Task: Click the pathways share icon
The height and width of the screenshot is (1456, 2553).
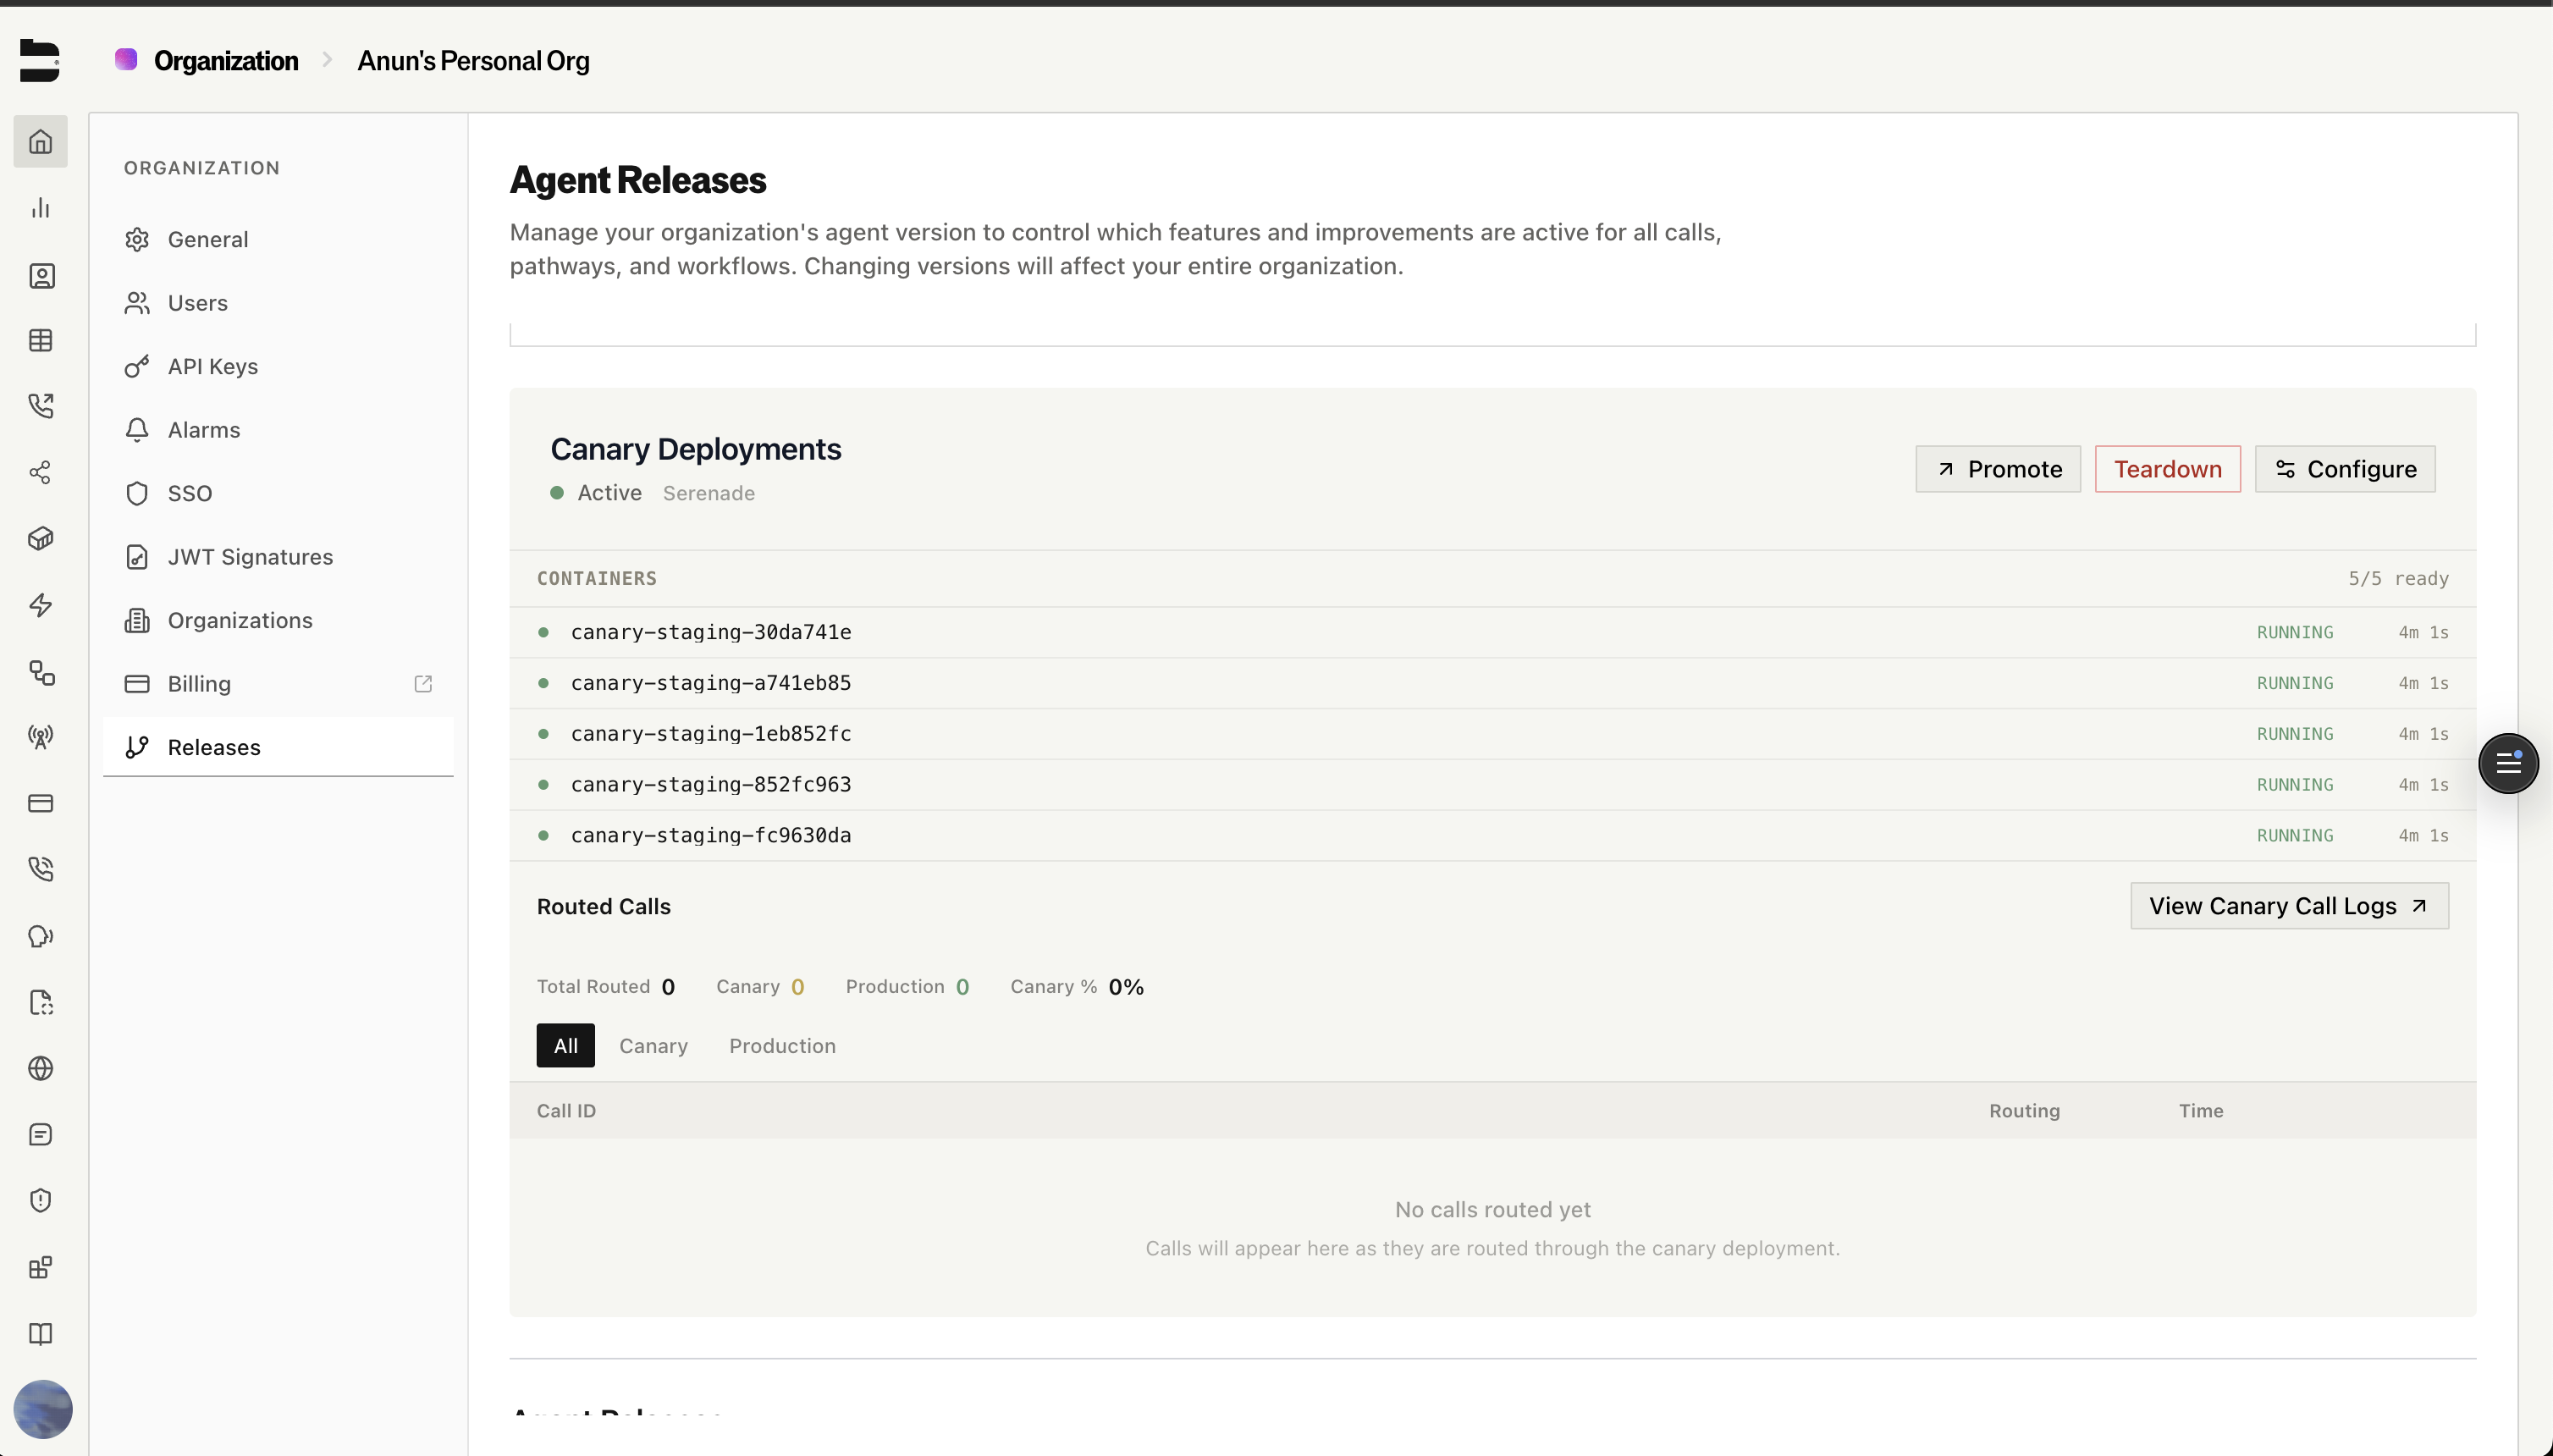Action: (41, 472)
